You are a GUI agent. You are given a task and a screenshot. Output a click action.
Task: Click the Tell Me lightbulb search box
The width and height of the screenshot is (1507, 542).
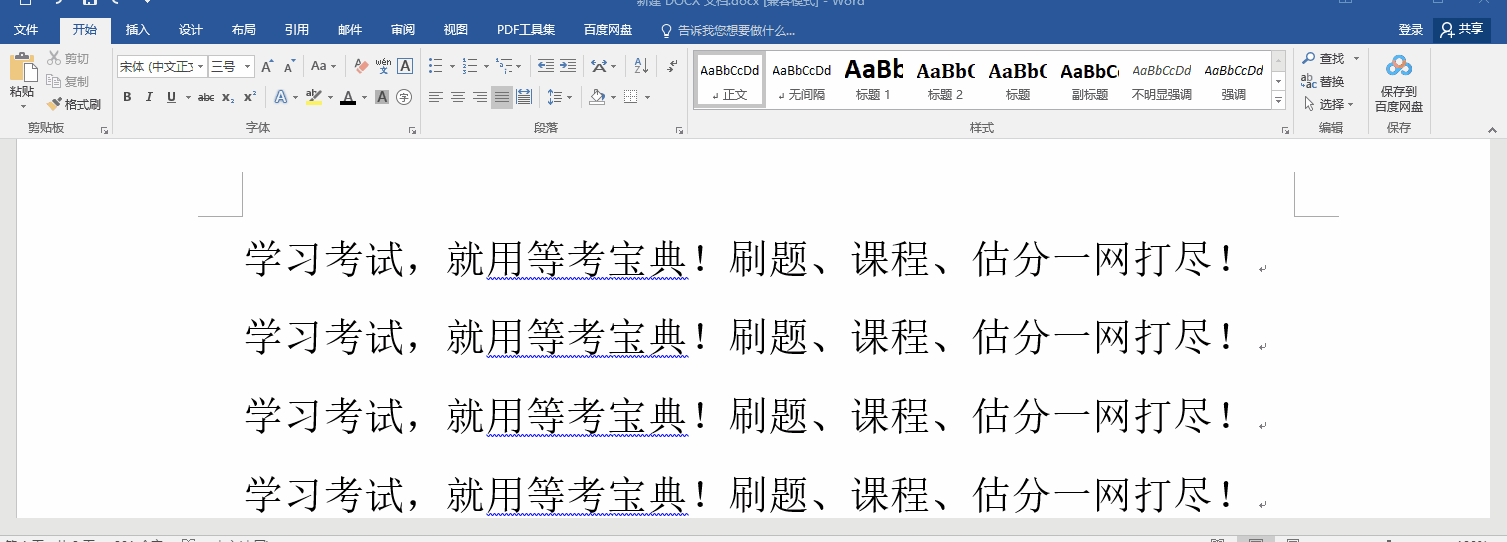tap(728, 30)
